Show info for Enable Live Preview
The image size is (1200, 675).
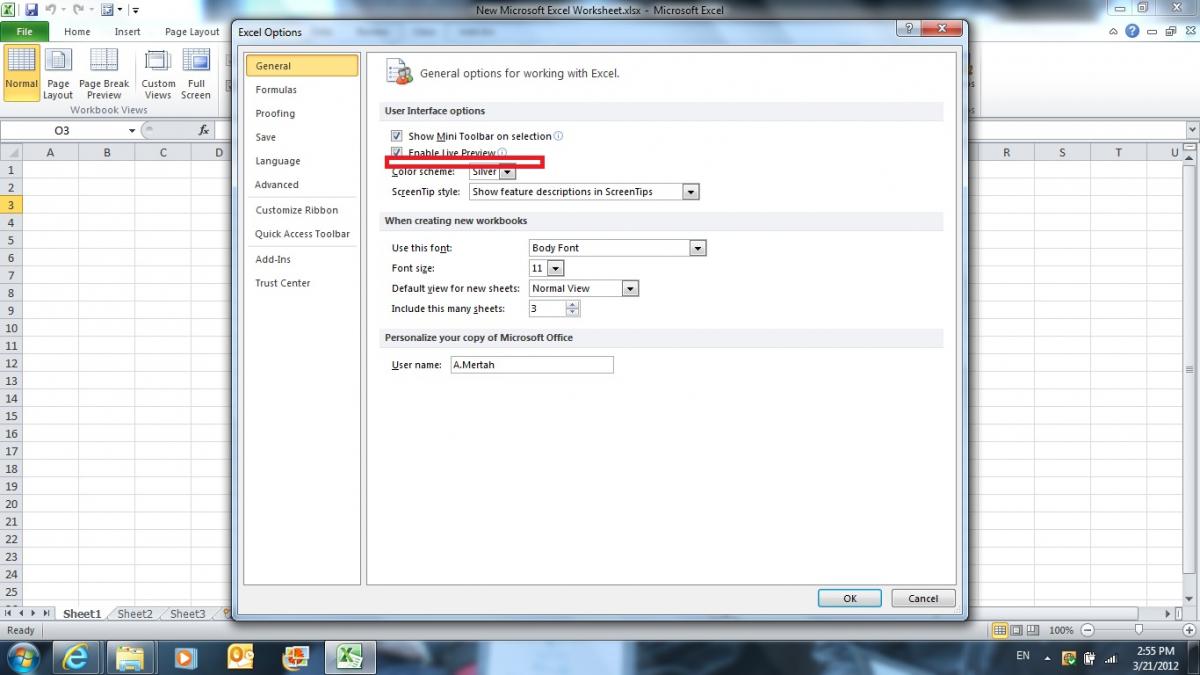[x=502, y=153]
